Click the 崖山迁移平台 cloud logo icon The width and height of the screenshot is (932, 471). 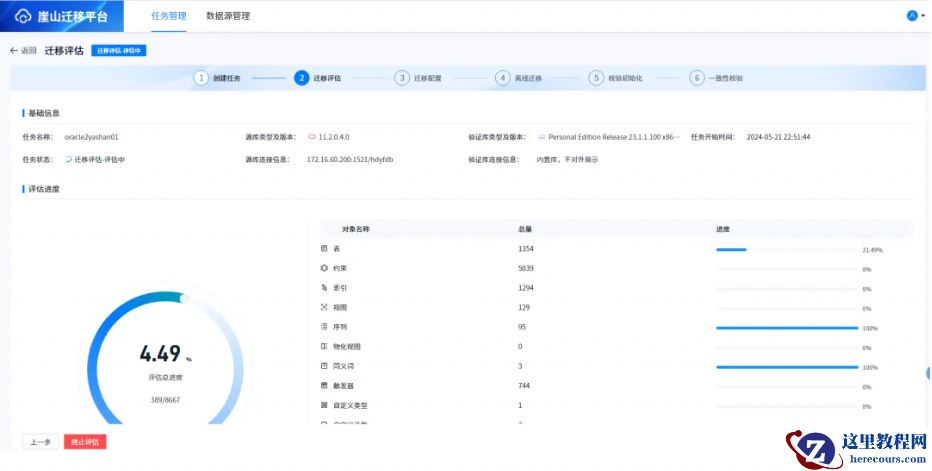(x=23, y=16)
